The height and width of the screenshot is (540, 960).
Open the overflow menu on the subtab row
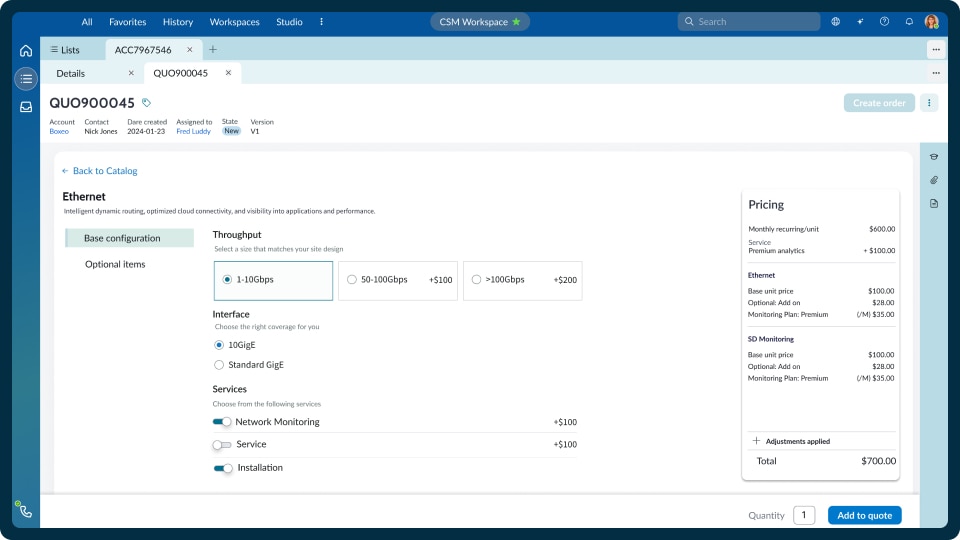click(936, 73)
